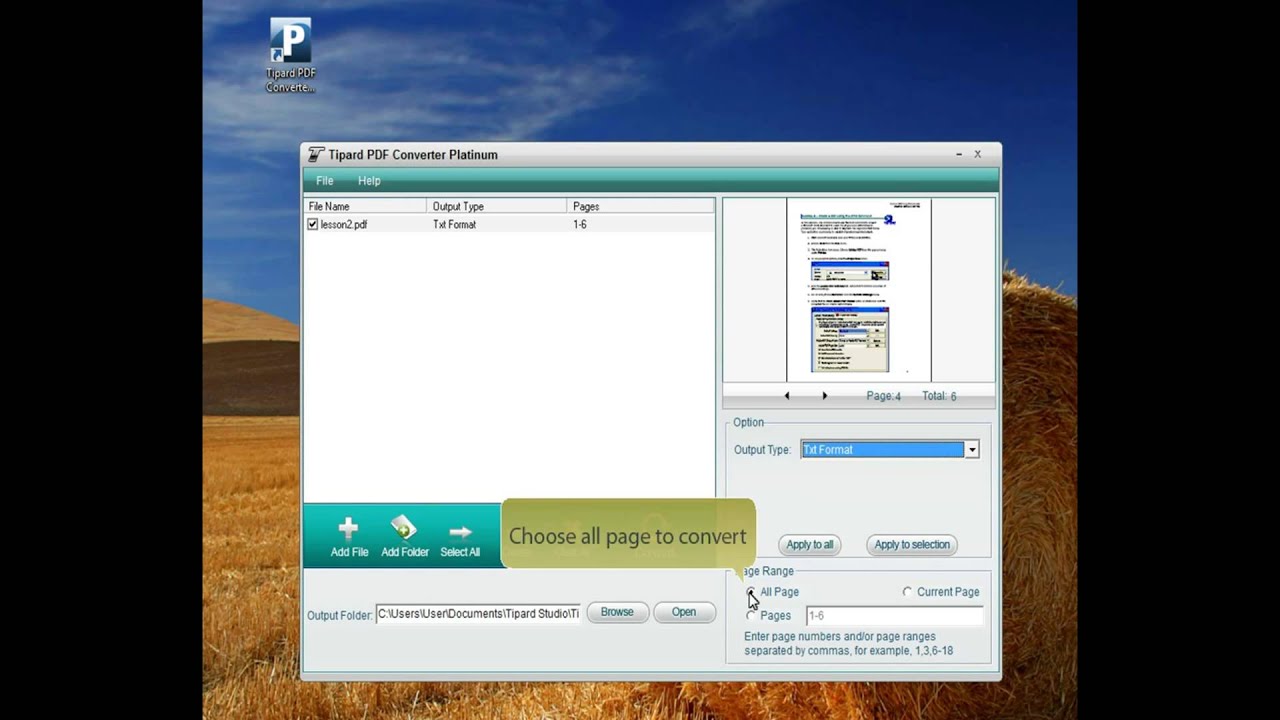Open the Output Type dropdown arrow
Viewport: 1280px width, 720px height.
pos(971,450)
